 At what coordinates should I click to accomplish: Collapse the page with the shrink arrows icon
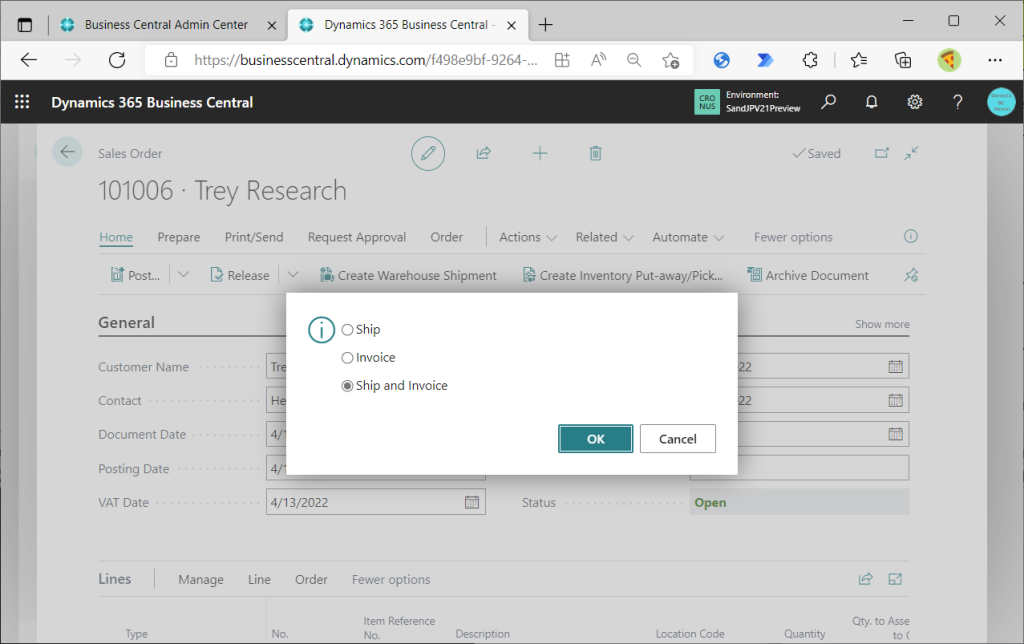pyautogui.click(x=911, y=153)
